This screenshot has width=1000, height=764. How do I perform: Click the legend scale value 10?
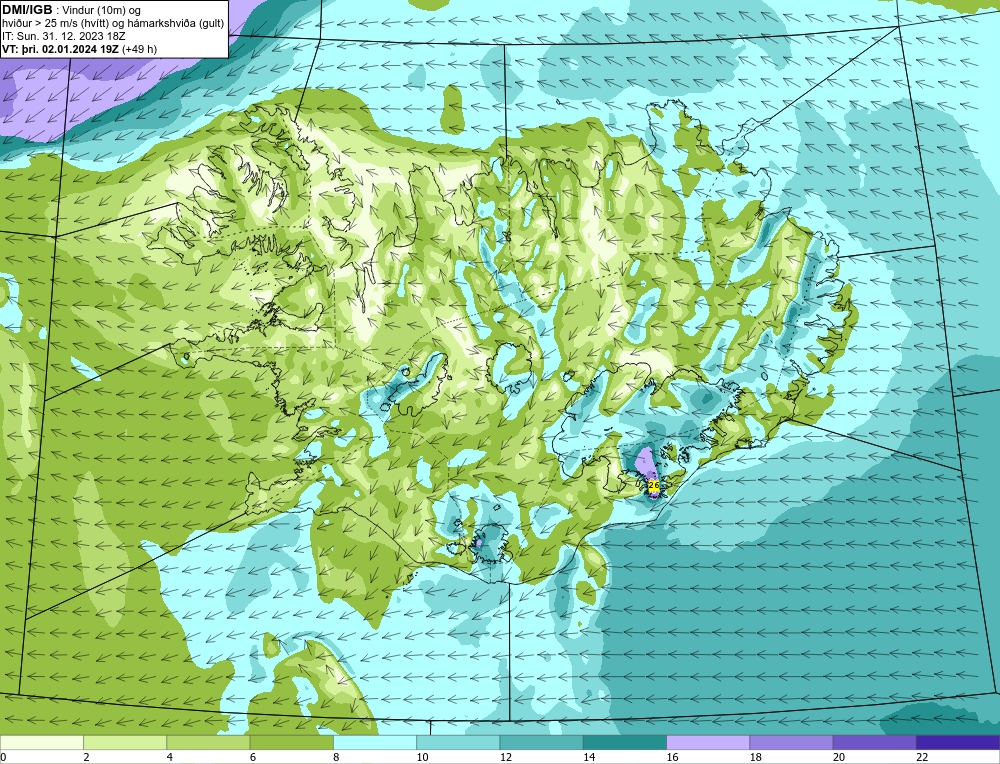[x=422, y=757]
